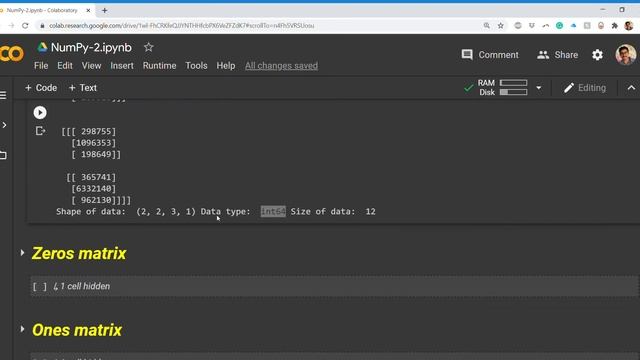This screenshot has height=360, width=640.
Task: Collapse the header with the up chevron
Action: (x=631, y=88)
